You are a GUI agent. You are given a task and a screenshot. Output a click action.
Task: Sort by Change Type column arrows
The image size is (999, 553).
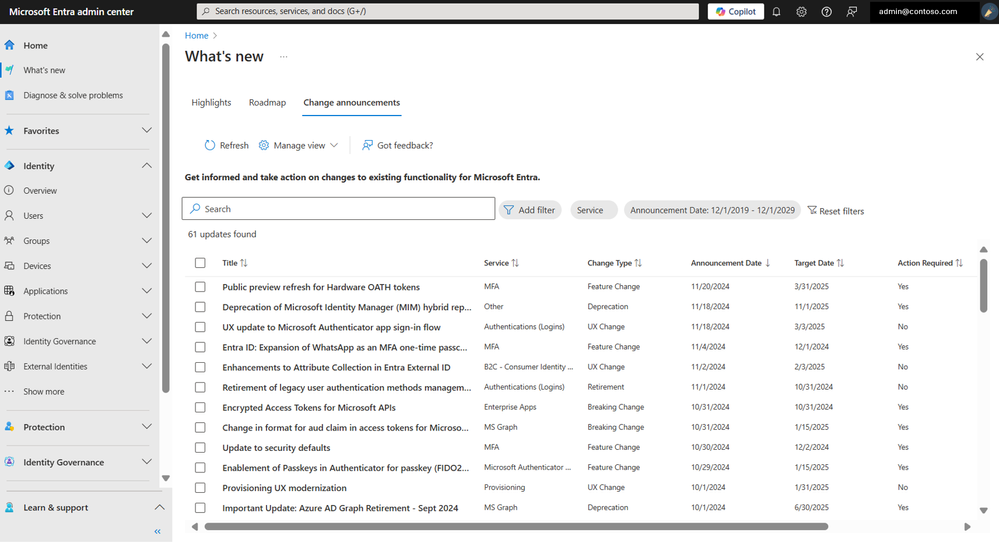point(638,263)
